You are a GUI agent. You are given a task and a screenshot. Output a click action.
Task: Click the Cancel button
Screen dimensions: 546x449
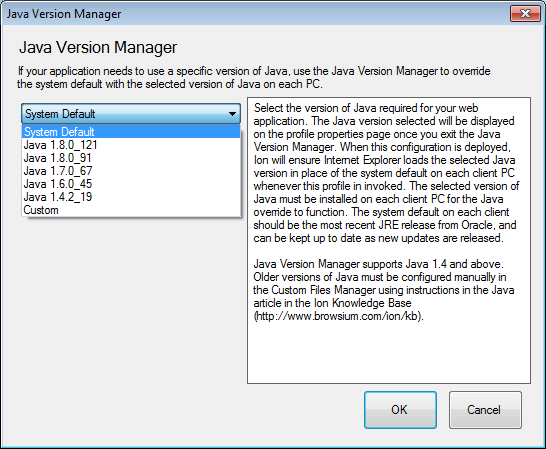click(x=485, y=410)
